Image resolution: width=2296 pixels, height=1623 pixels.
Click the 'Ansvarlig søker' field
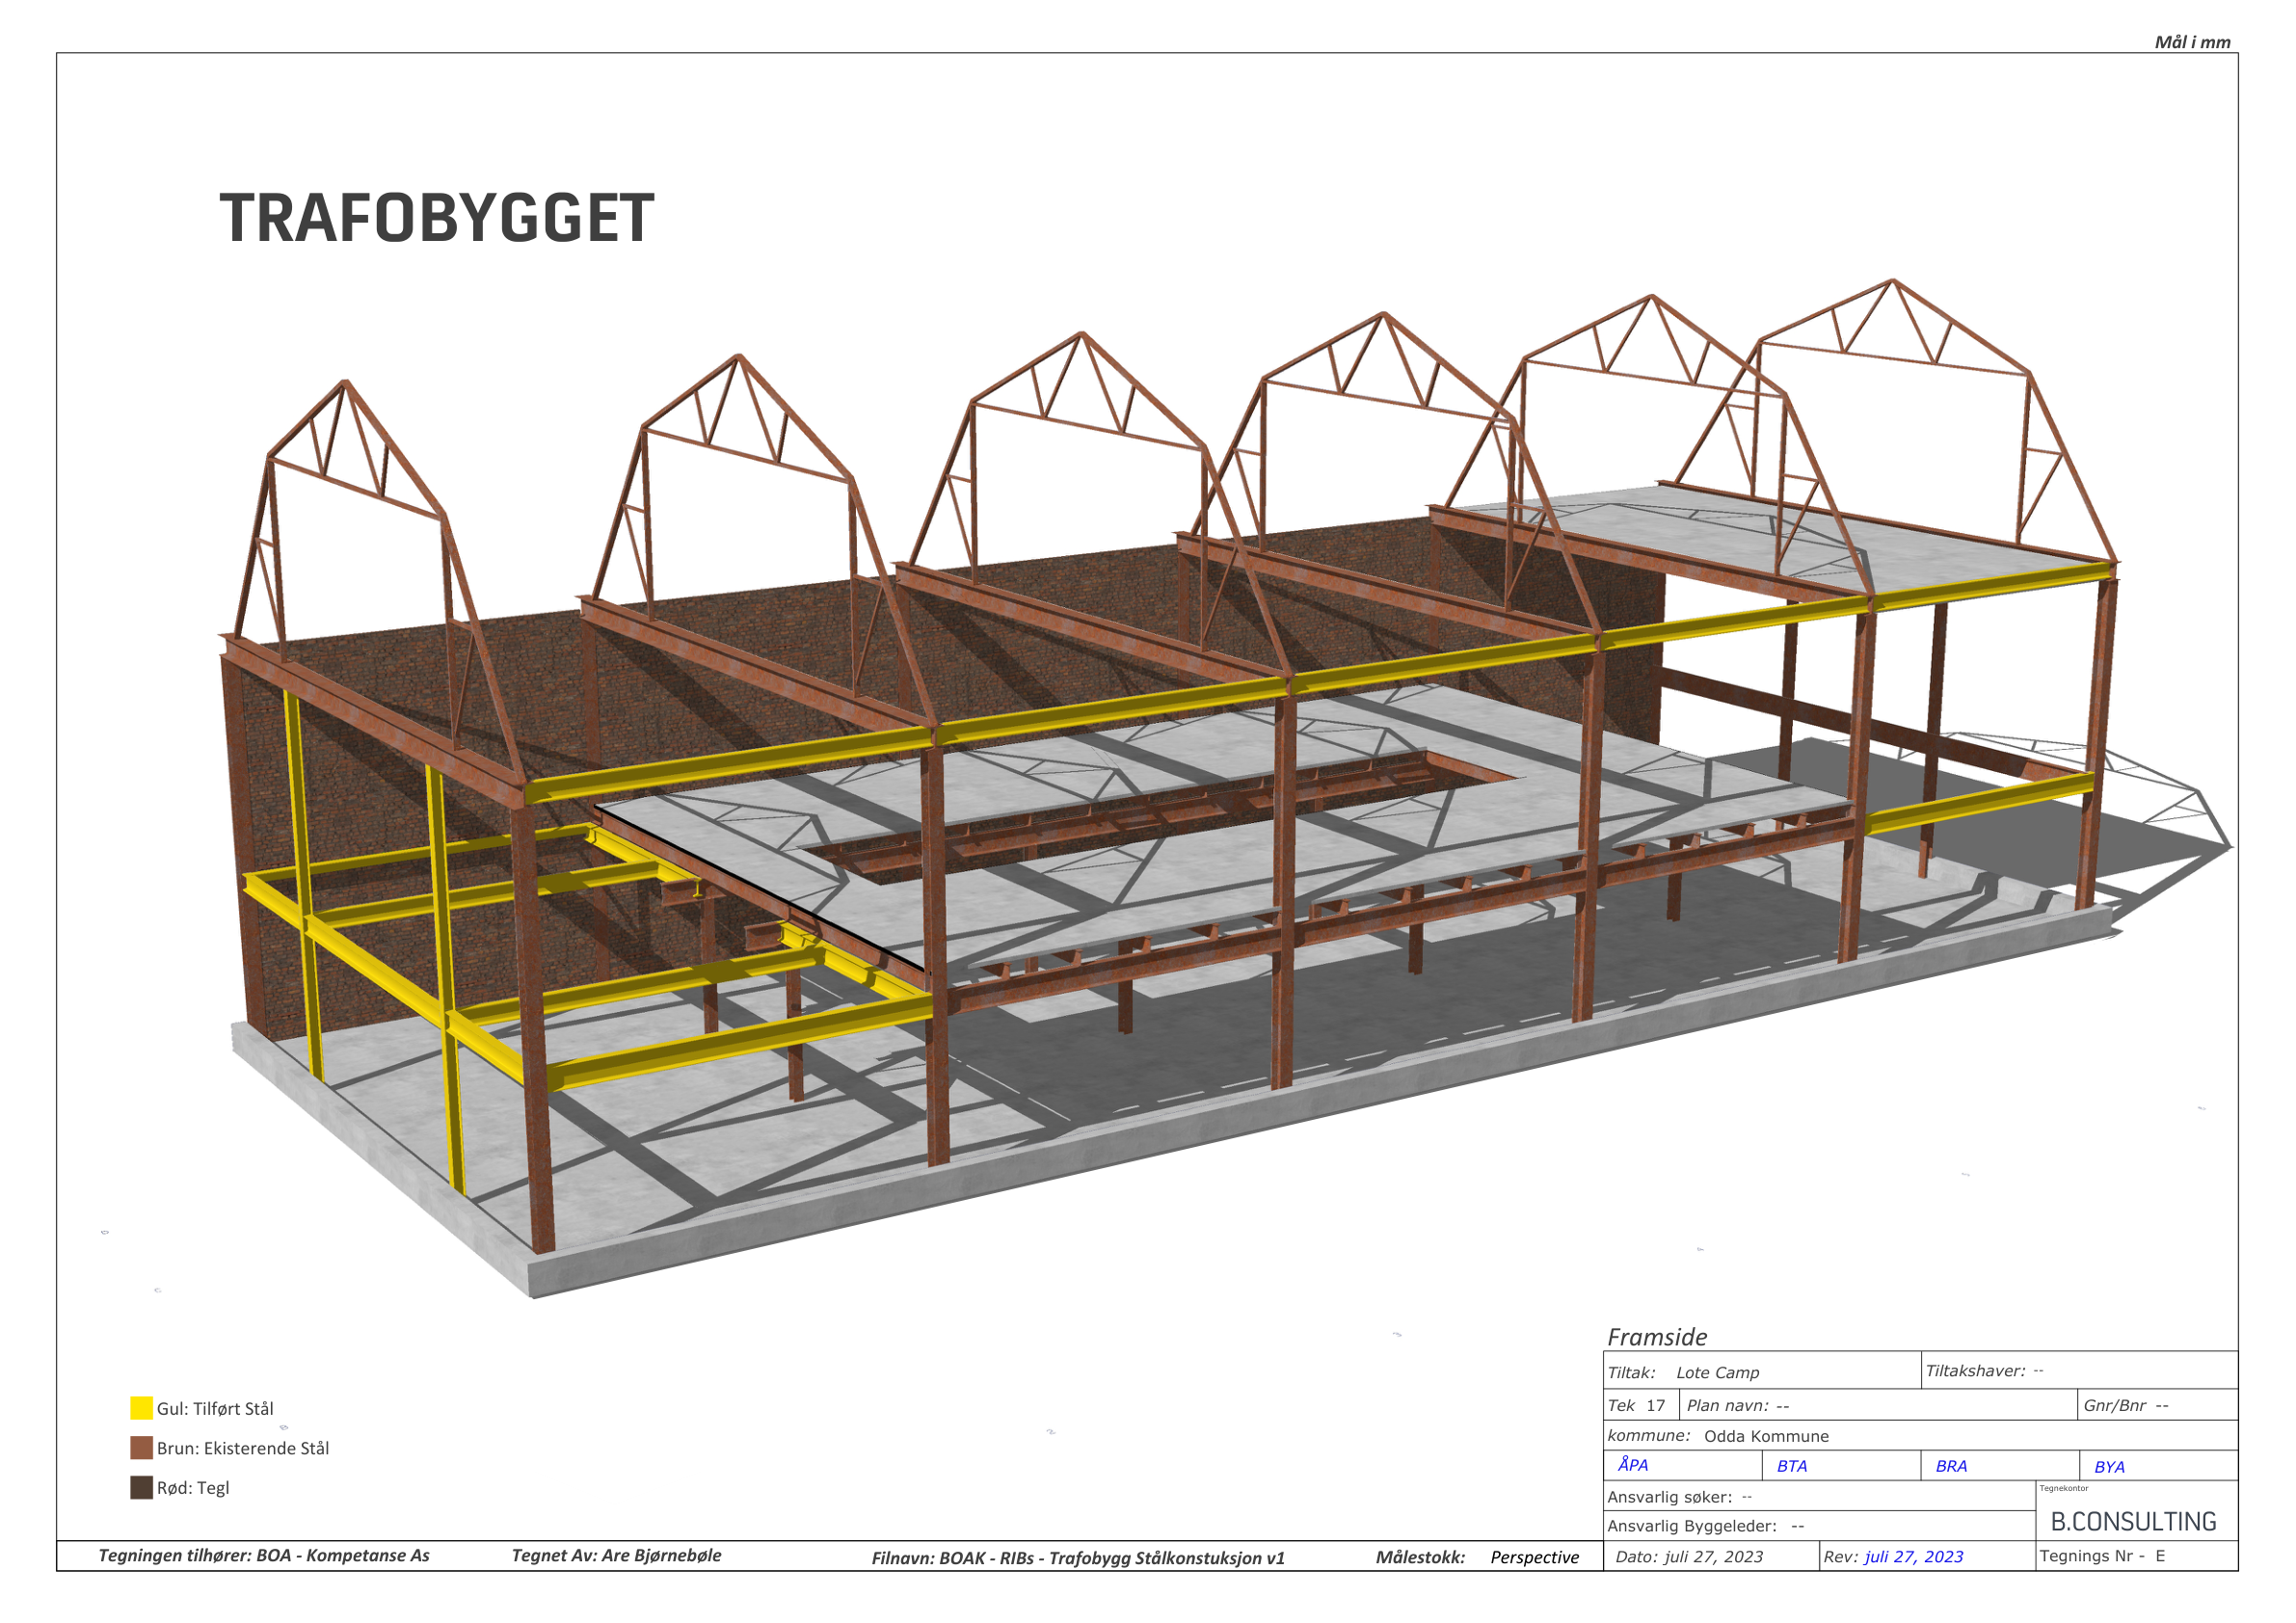1679,1497
